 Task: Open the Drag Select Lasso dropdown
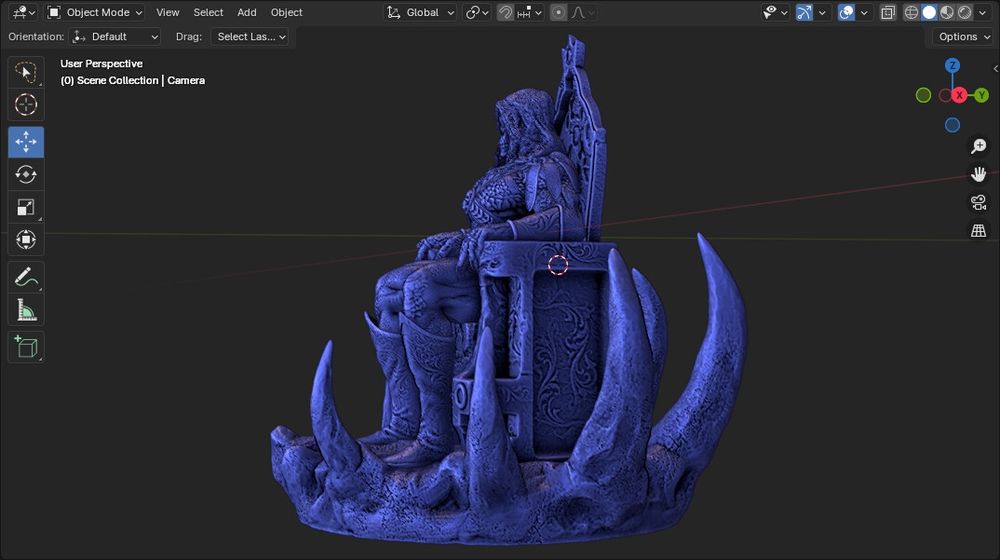tap(250, 37)
